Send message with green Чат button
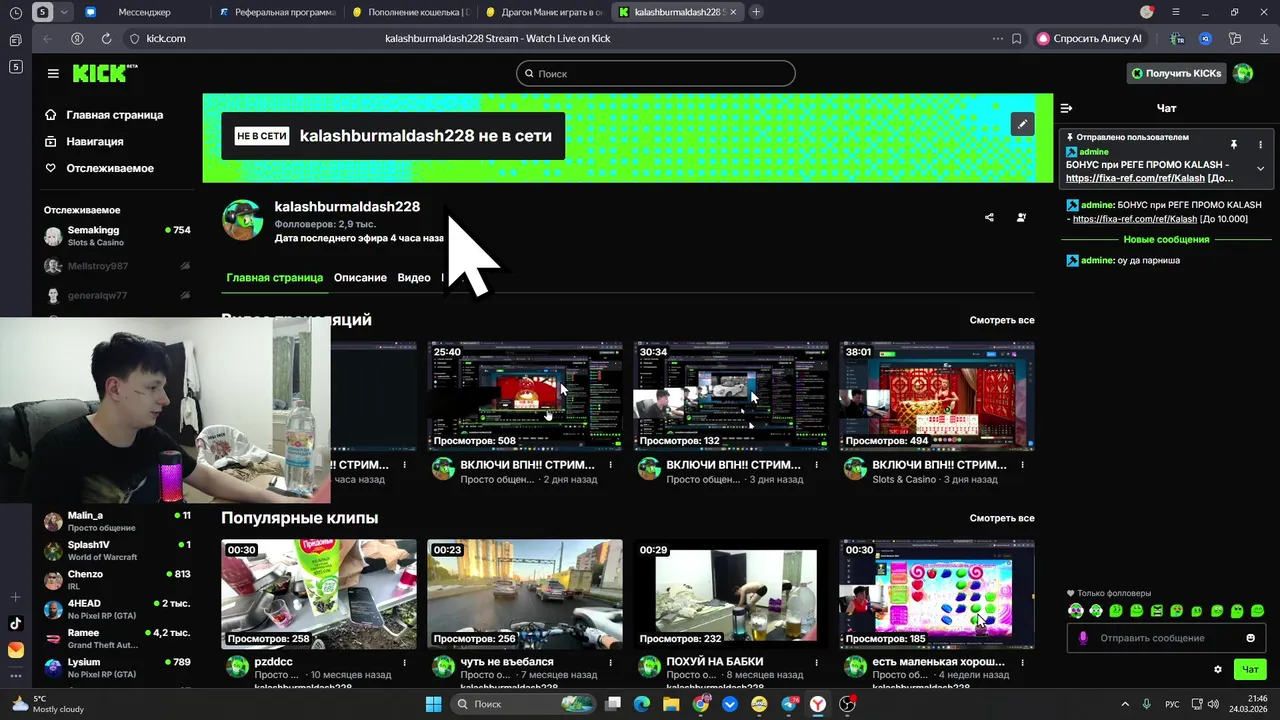This screenshot has height=720, width=1280. point(1250,669)
